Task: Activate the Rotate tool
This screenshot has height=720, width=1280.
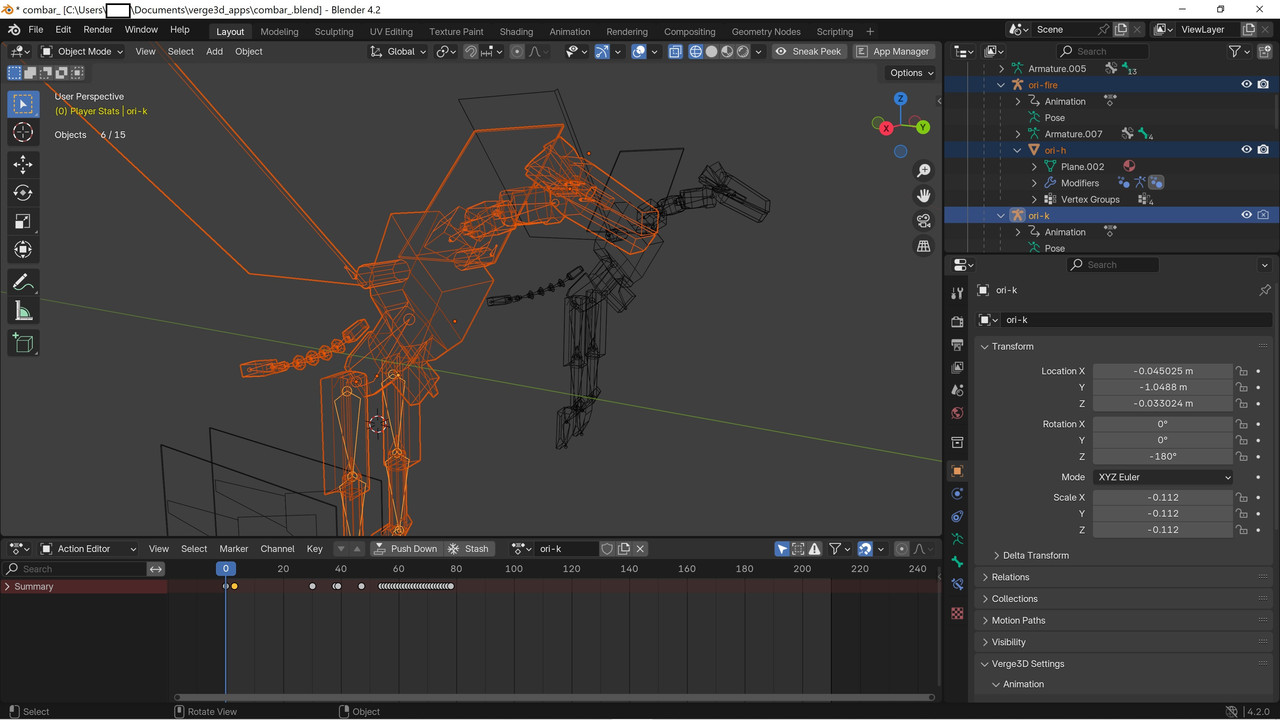Action: coord(23,193)
